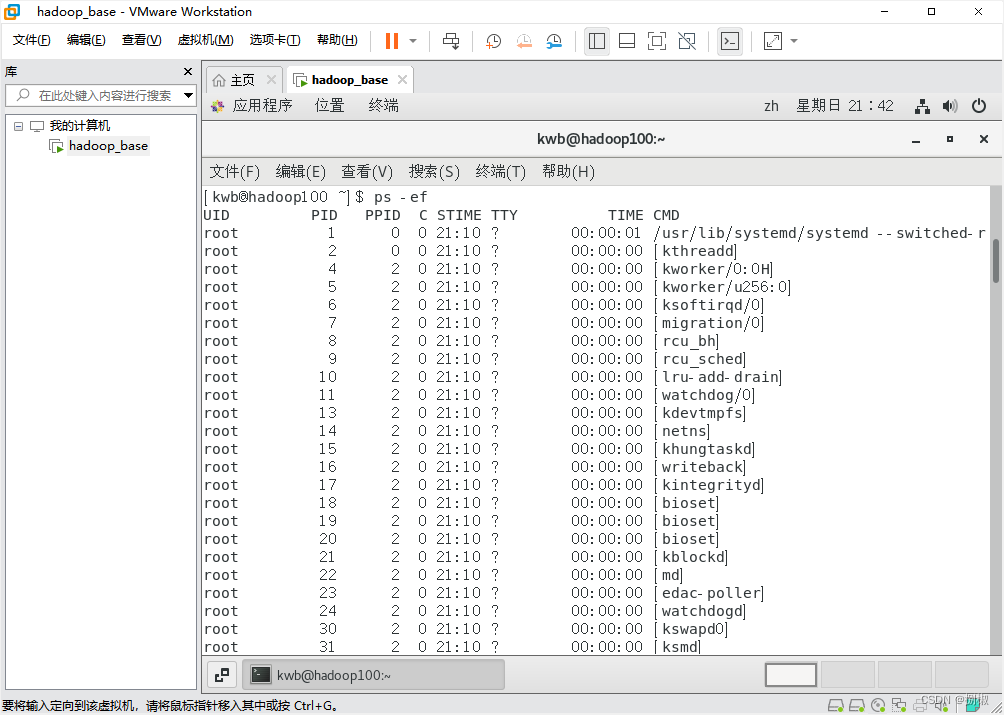The image size is (1004, 715).
Task: Close the 主页 tab
Action: click(x=271, y=80)
